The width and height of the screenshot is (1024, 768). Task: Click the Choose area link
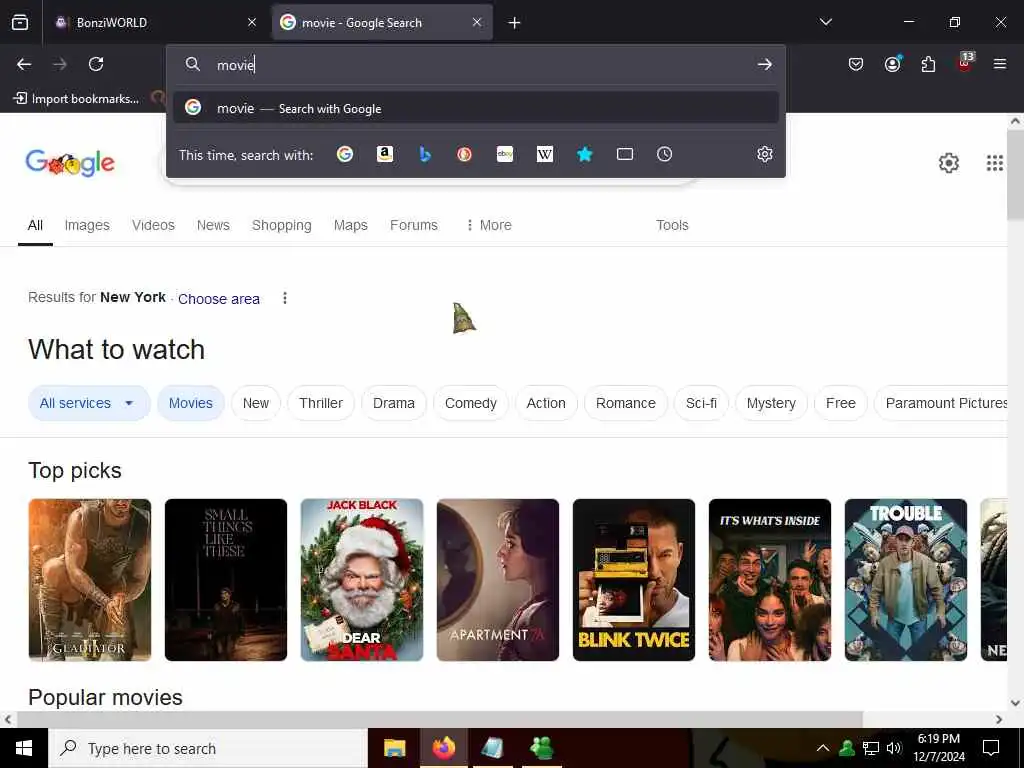(x=219, y=299)
